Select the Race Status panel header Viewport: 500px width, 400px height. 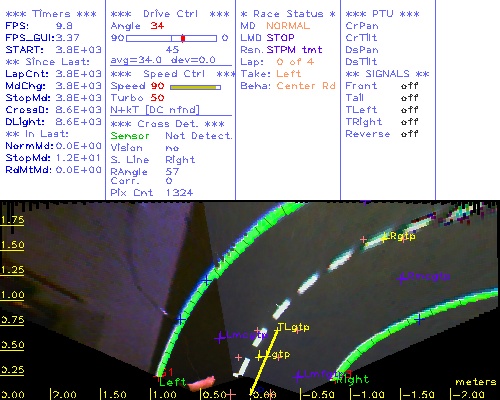pyautogui.click(x=288, y=14)
